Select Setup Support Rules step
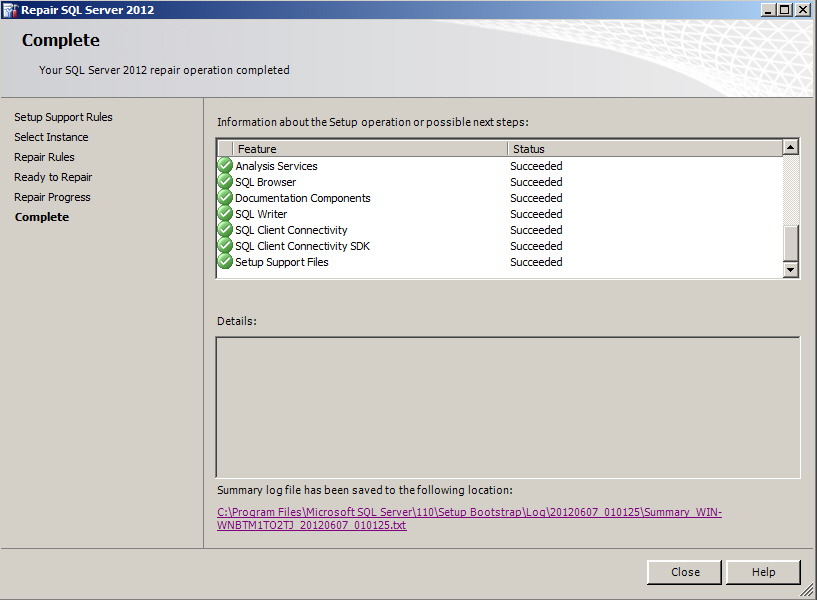Viewport: 817px width, 600px height. [63, 117]
